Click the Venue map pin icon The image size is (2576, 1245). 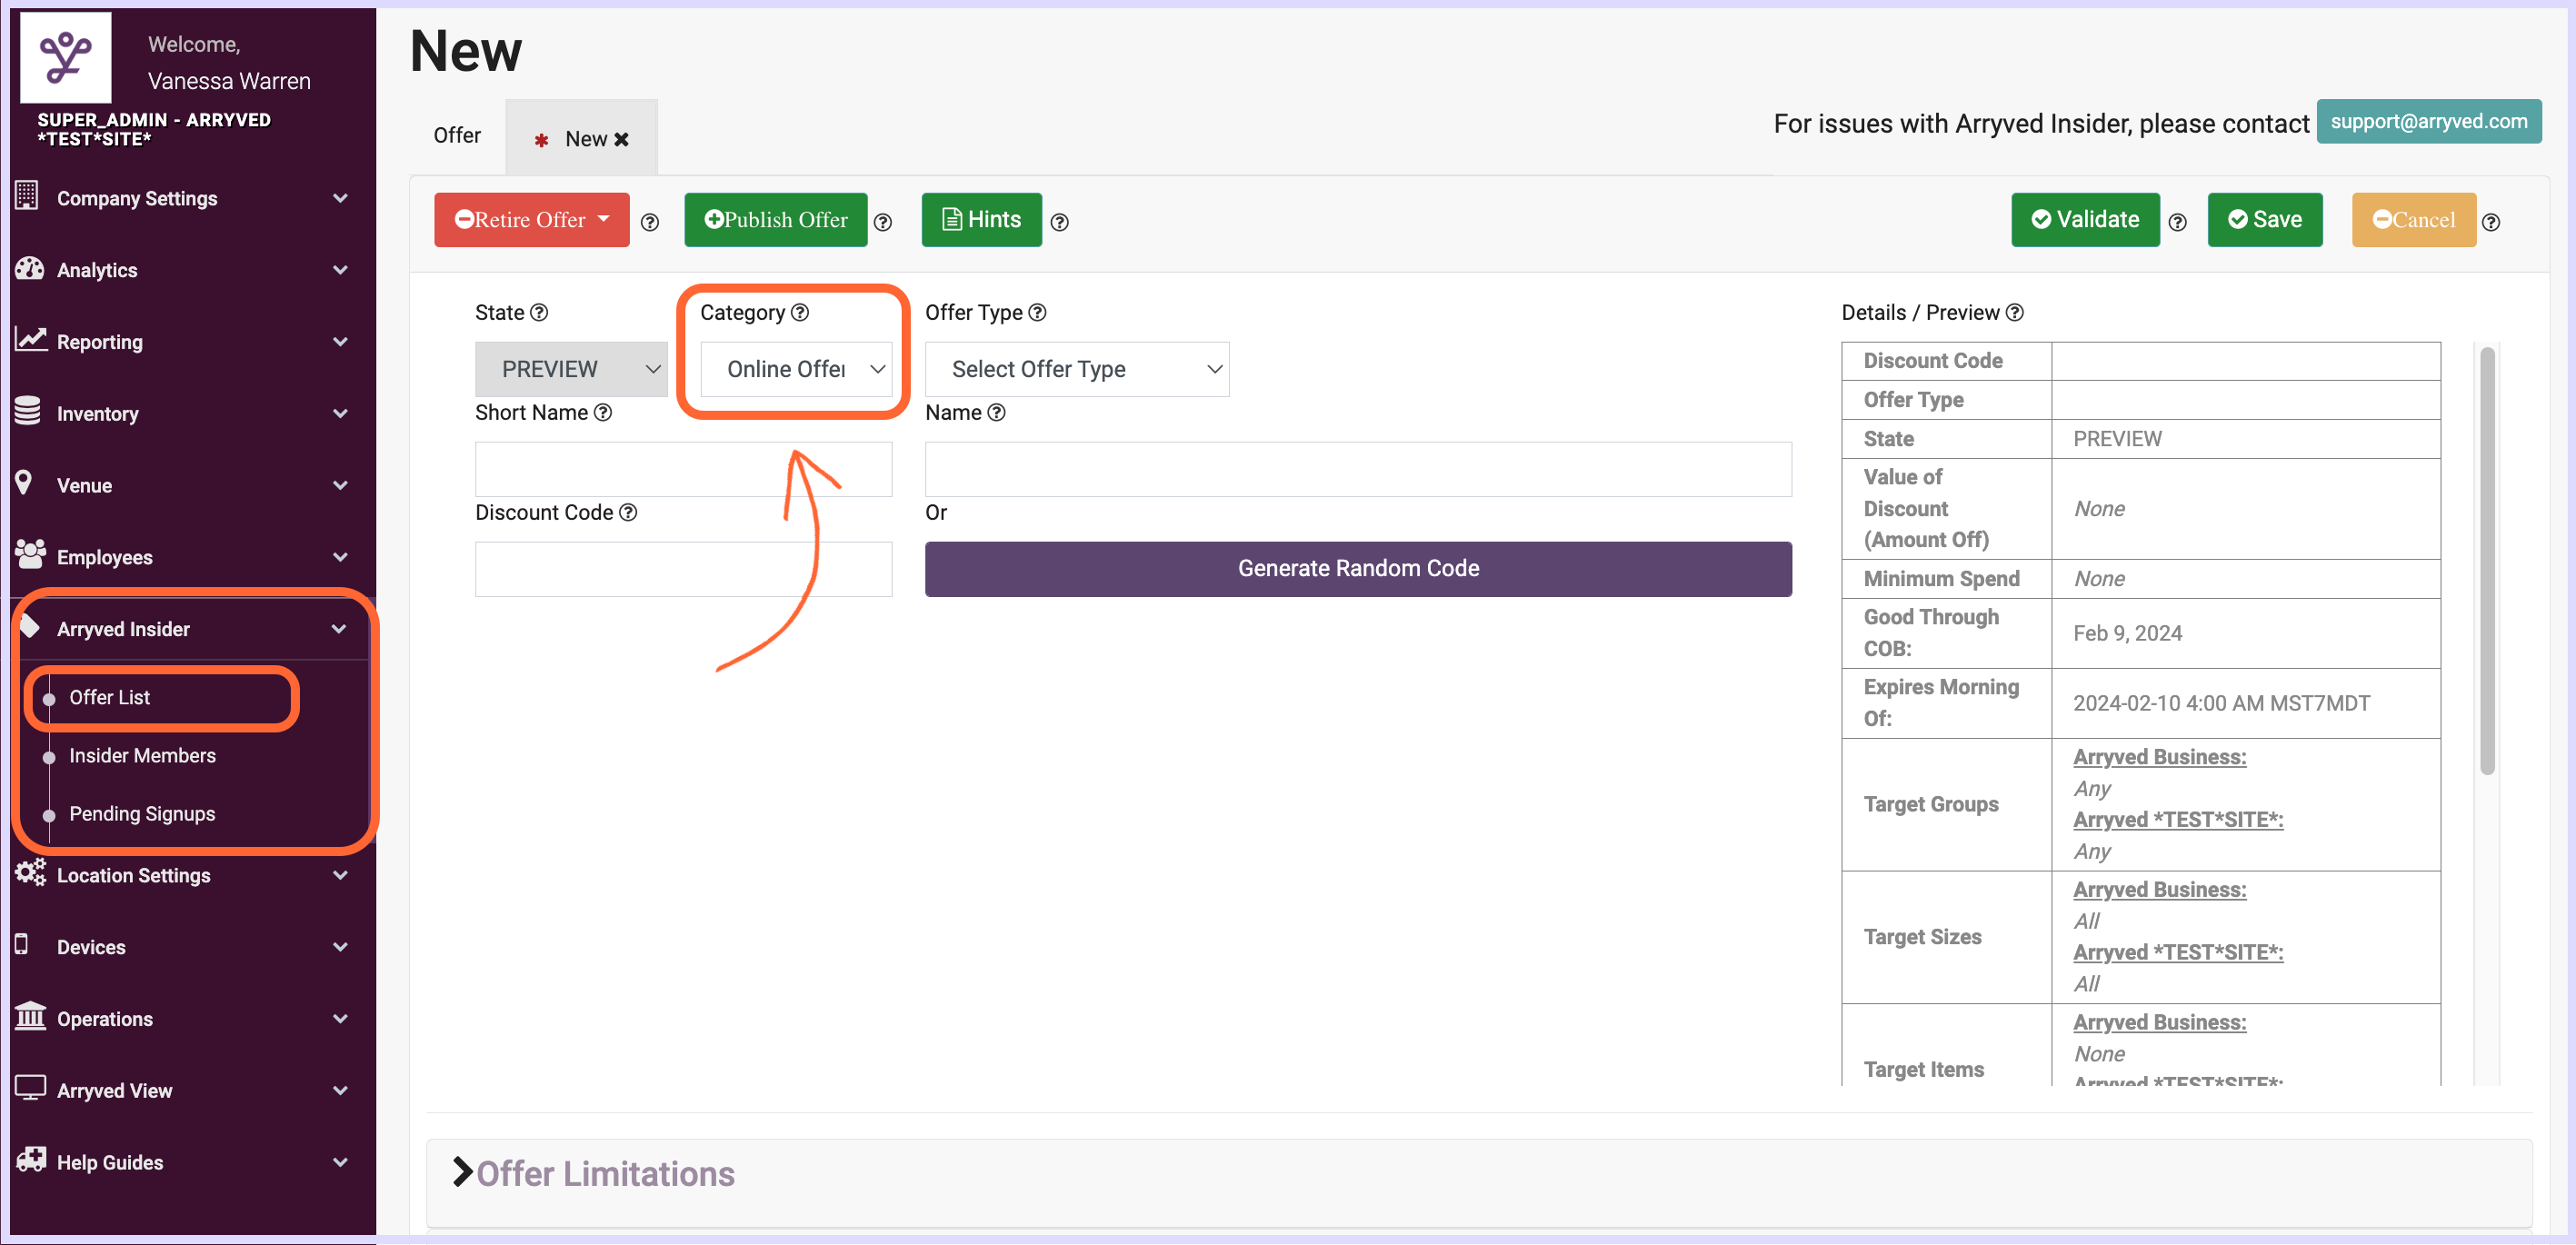25,483
